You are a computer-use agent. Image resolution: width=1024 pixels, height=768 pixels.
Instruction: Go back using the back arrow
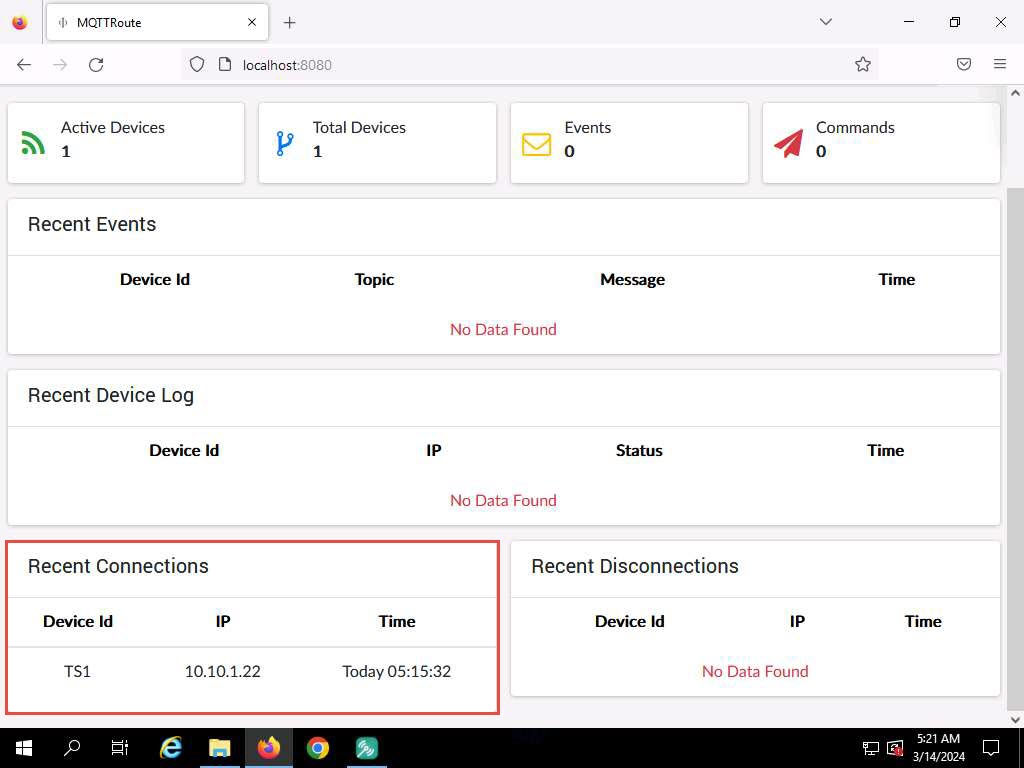pos(24,65)
